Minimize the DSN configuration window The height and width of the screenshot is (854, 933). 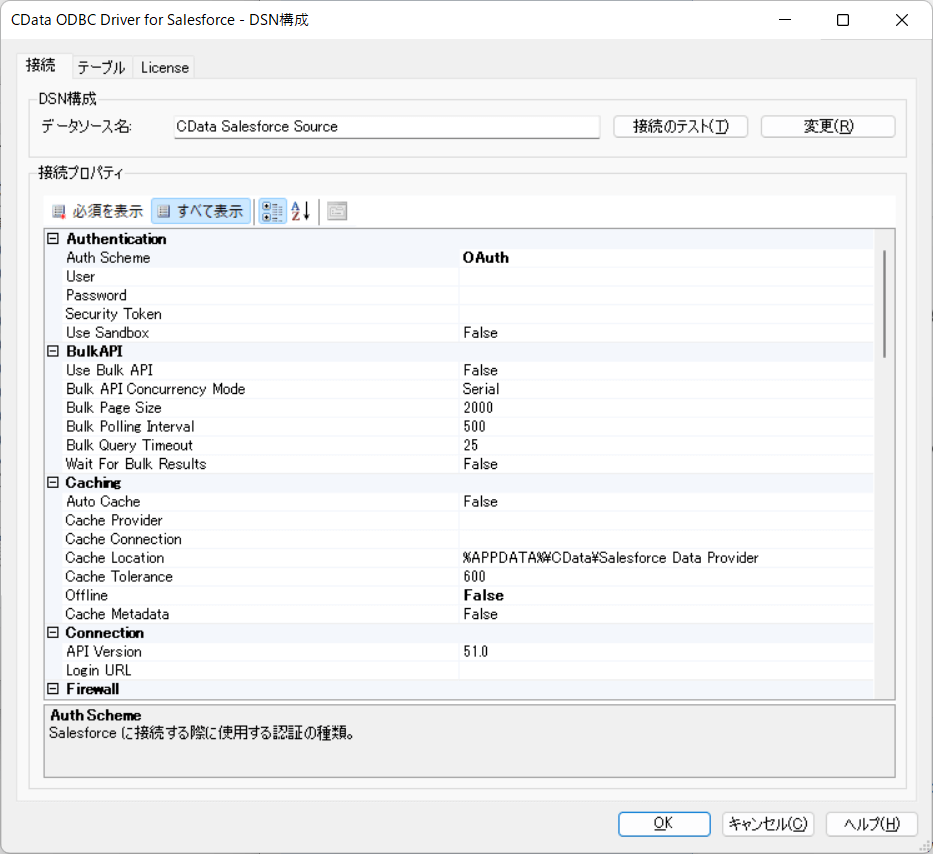click(x=785, y=20)
